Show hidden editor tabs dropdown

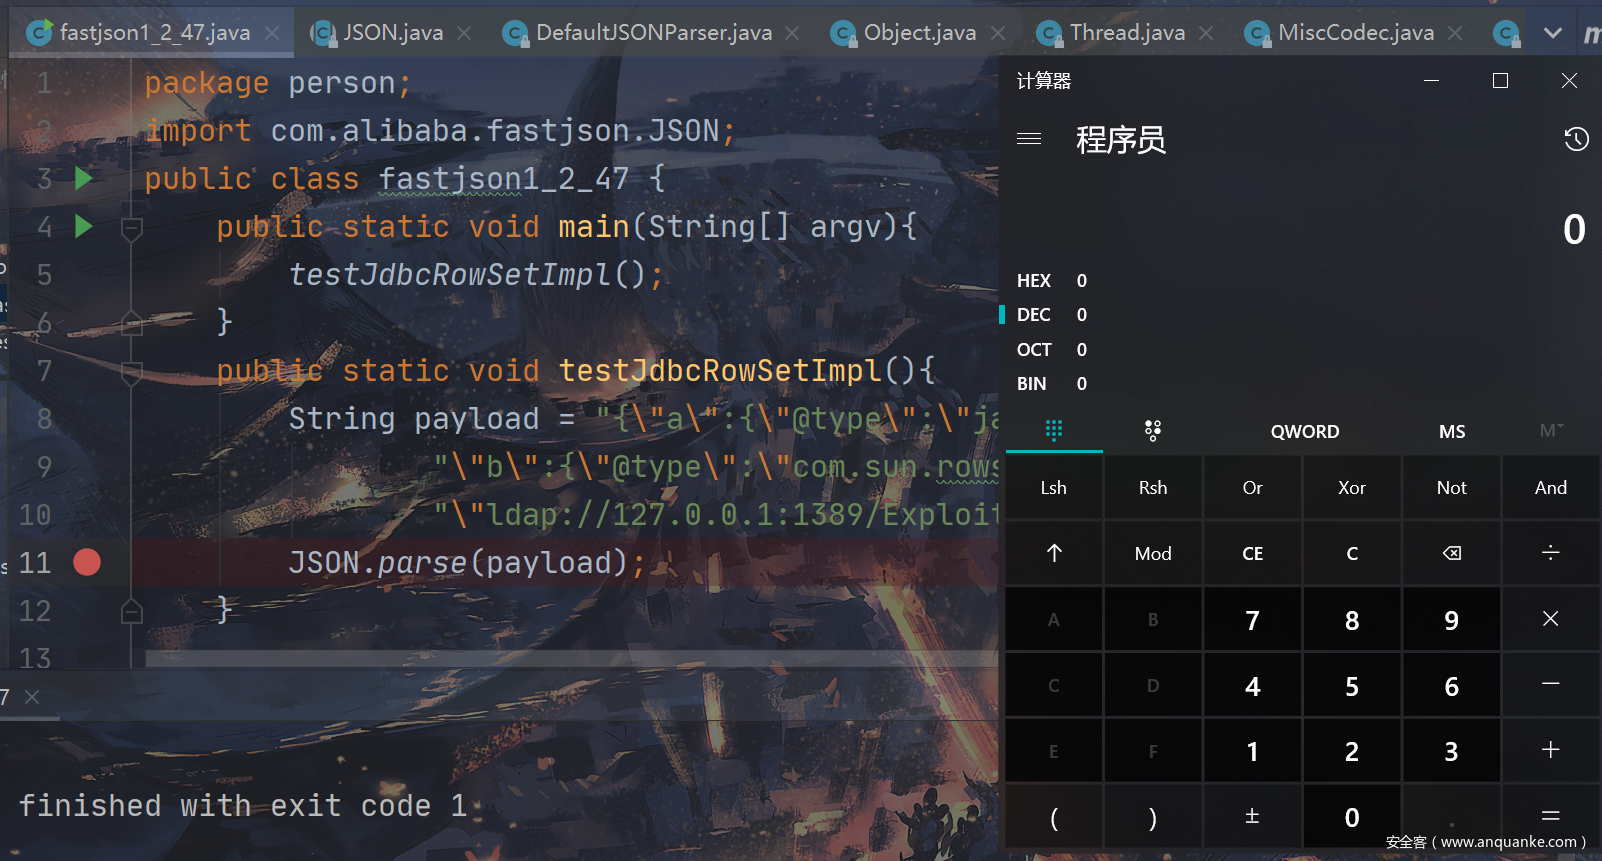click(x=1553, y=33)
